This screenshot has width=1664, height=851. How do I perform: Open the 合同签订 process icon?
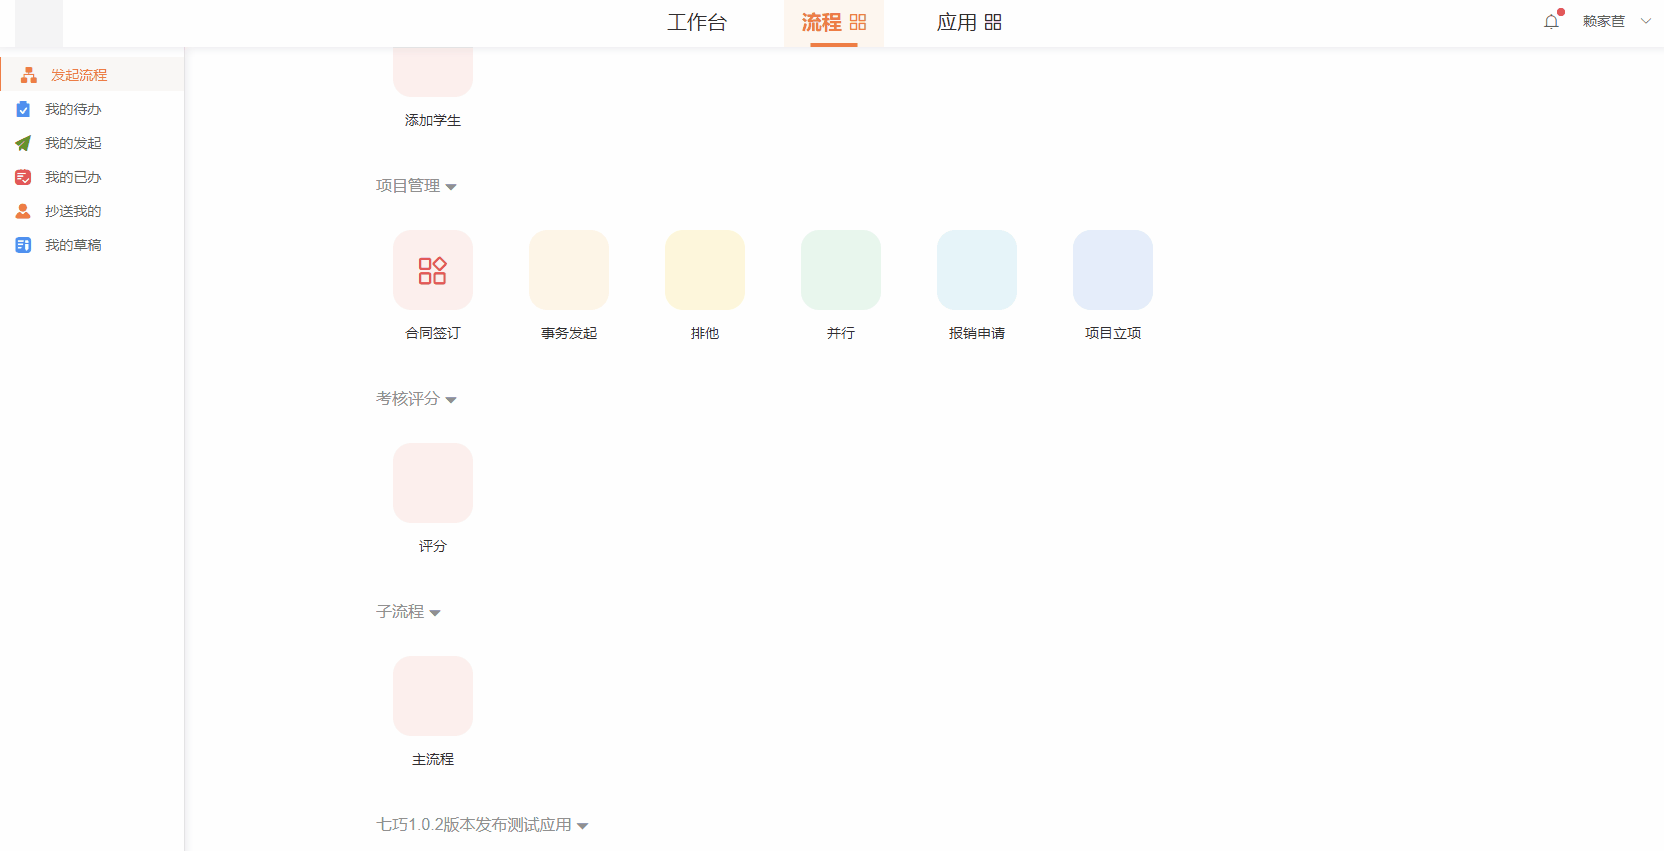(x=433, y=270)
